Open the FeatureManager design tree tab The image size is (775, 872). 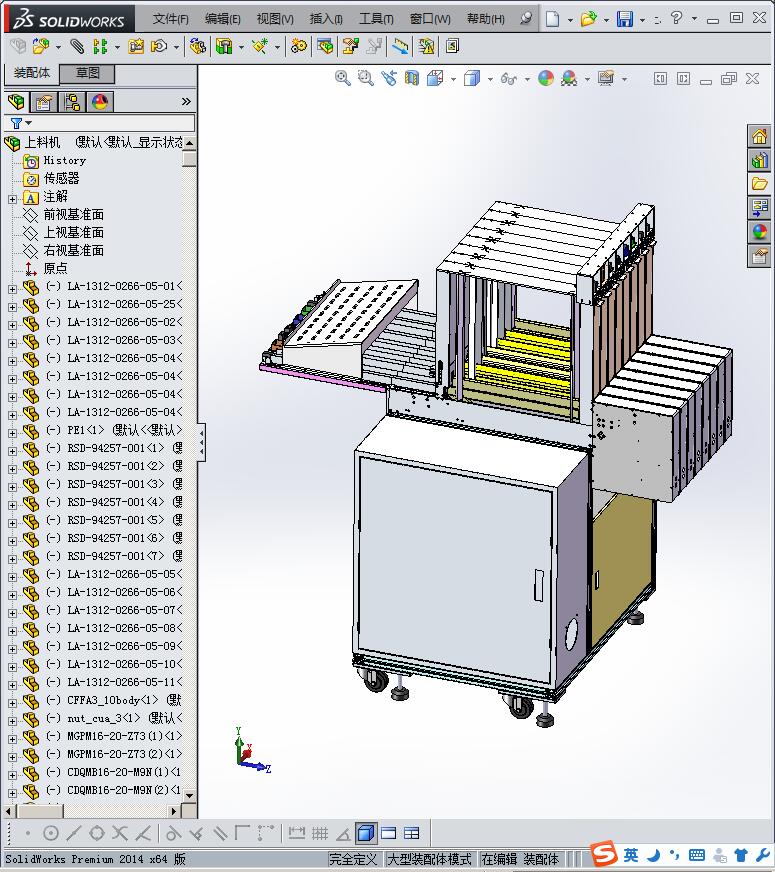17,102
